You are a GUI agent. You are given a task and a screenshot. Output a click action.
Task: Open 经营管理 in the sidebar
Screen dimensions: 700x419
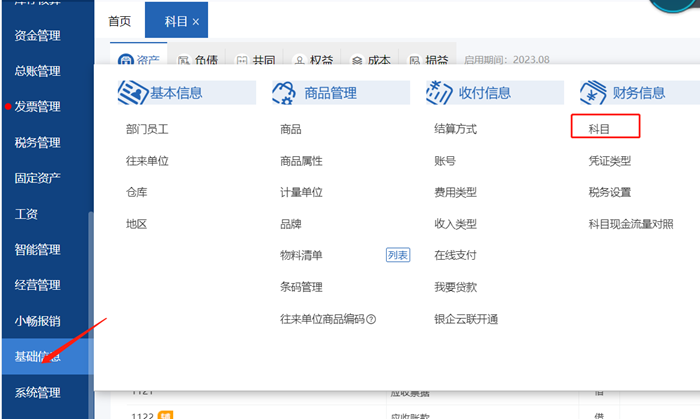pos(38,285)
